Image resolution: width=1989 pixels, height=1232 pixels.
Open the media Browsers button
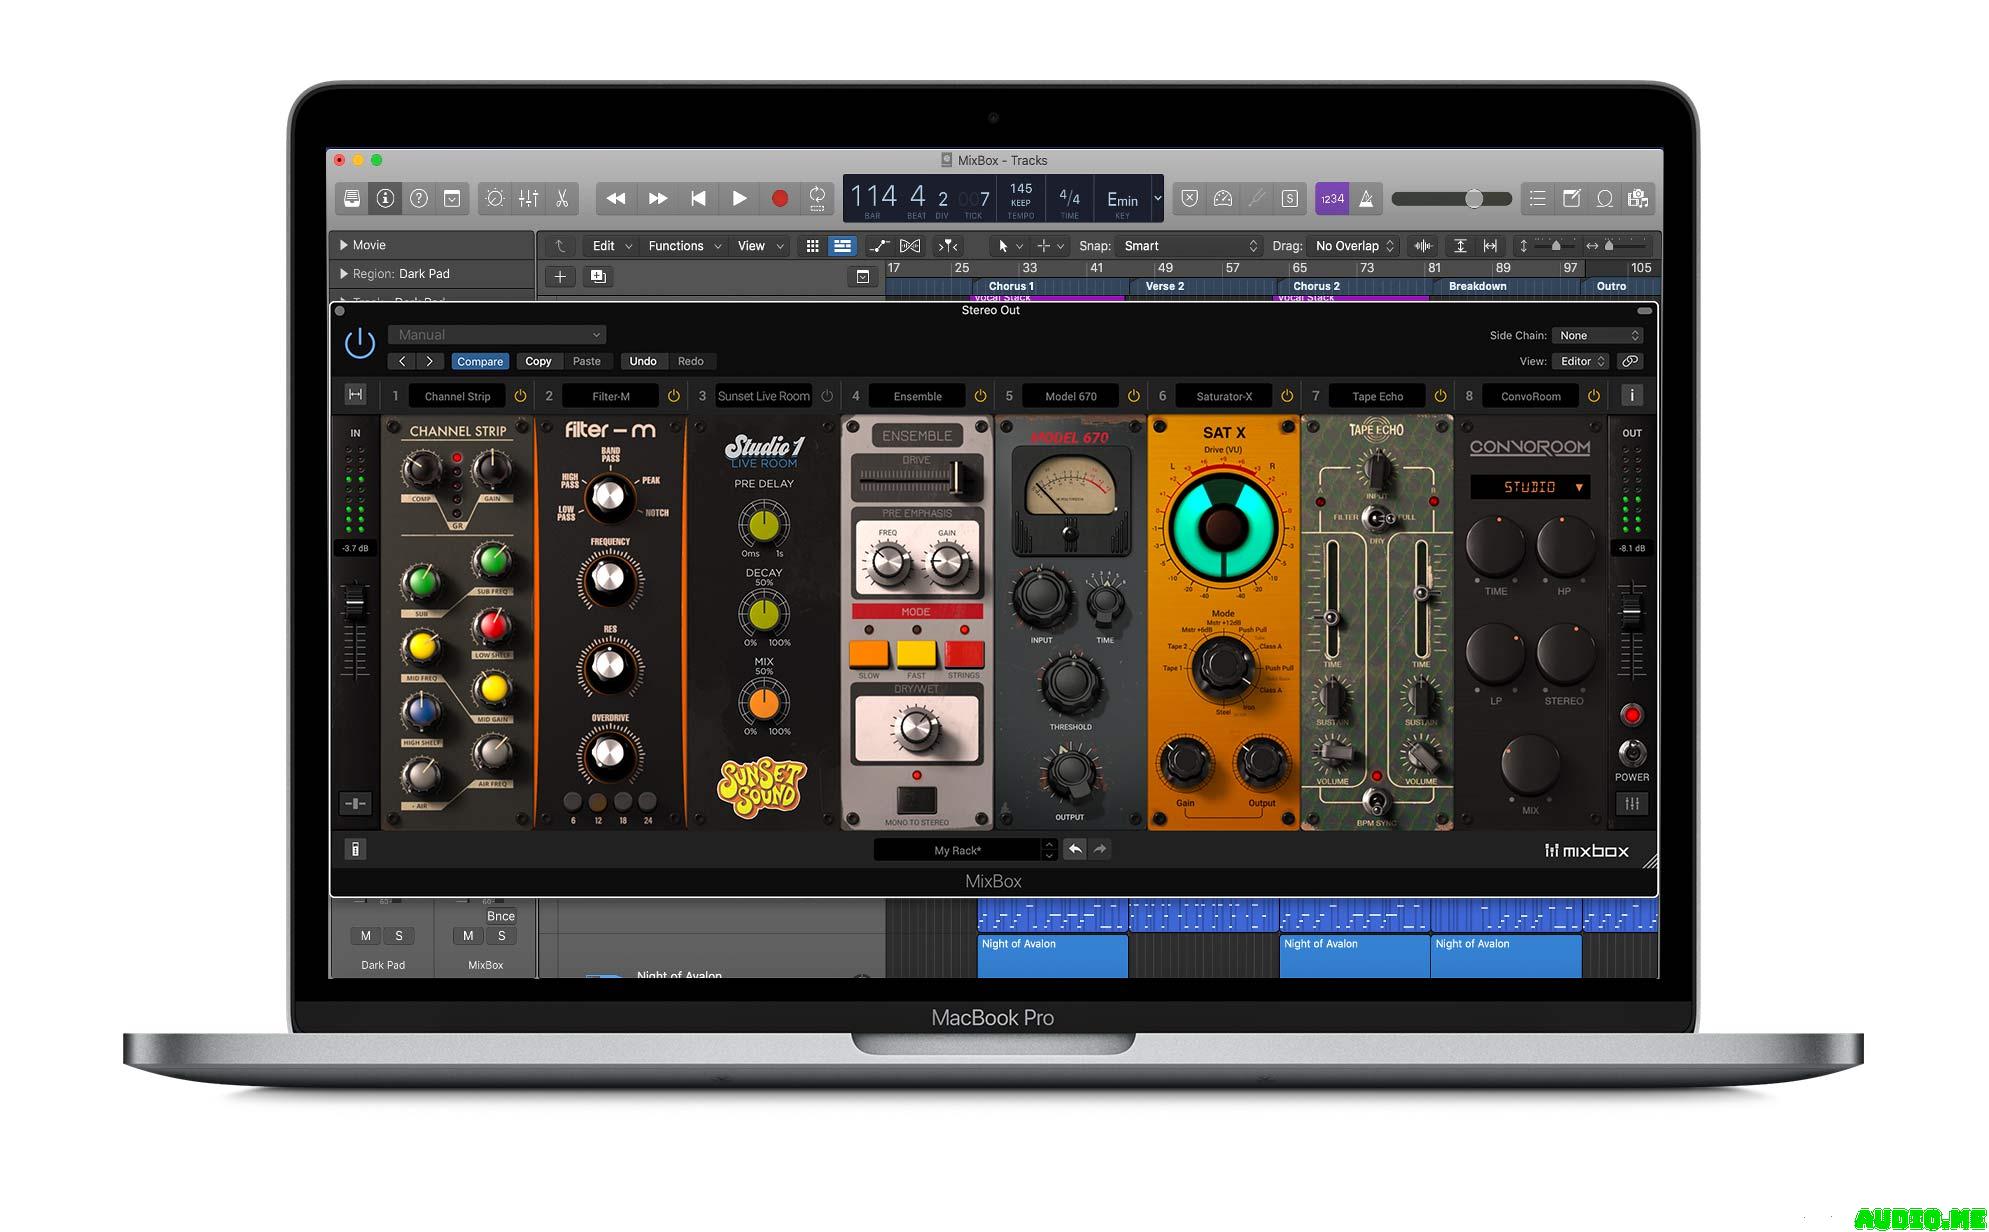coord(1638,198)
